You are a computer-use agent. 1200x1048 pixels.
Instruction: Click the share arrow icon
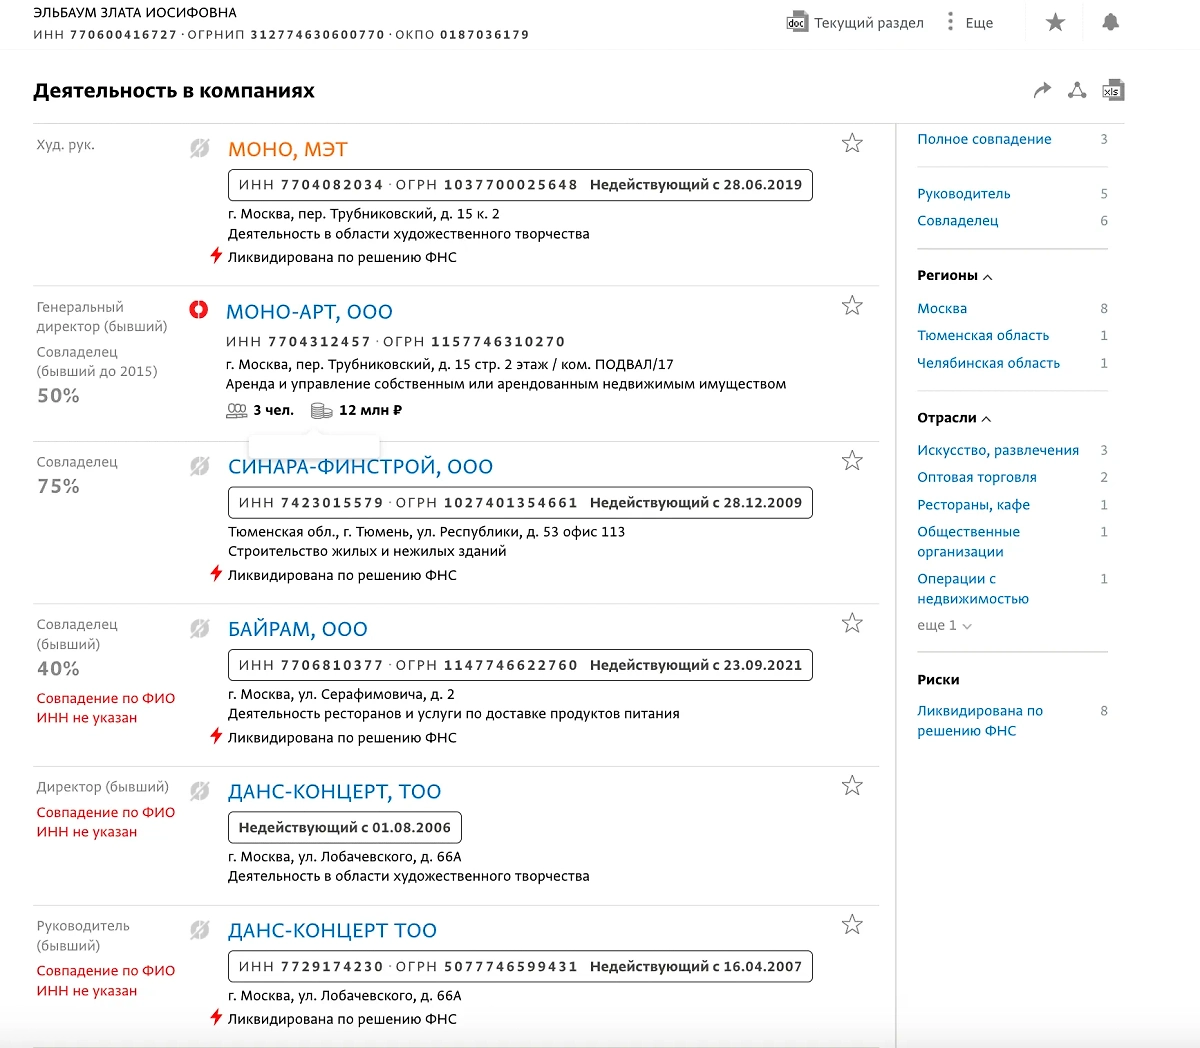pyautogui.click(x=1042, y=90)
